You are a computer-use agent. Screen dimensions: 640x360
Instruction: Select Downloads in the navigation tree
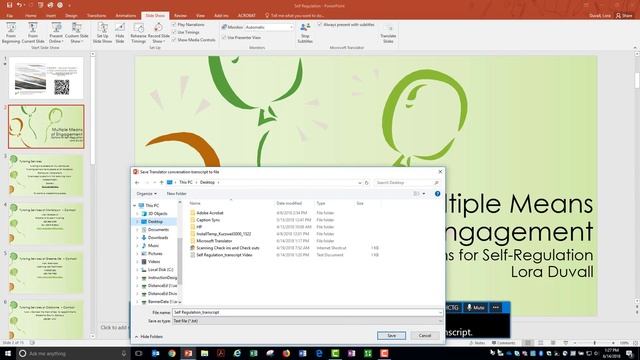(x=158, y=238)
